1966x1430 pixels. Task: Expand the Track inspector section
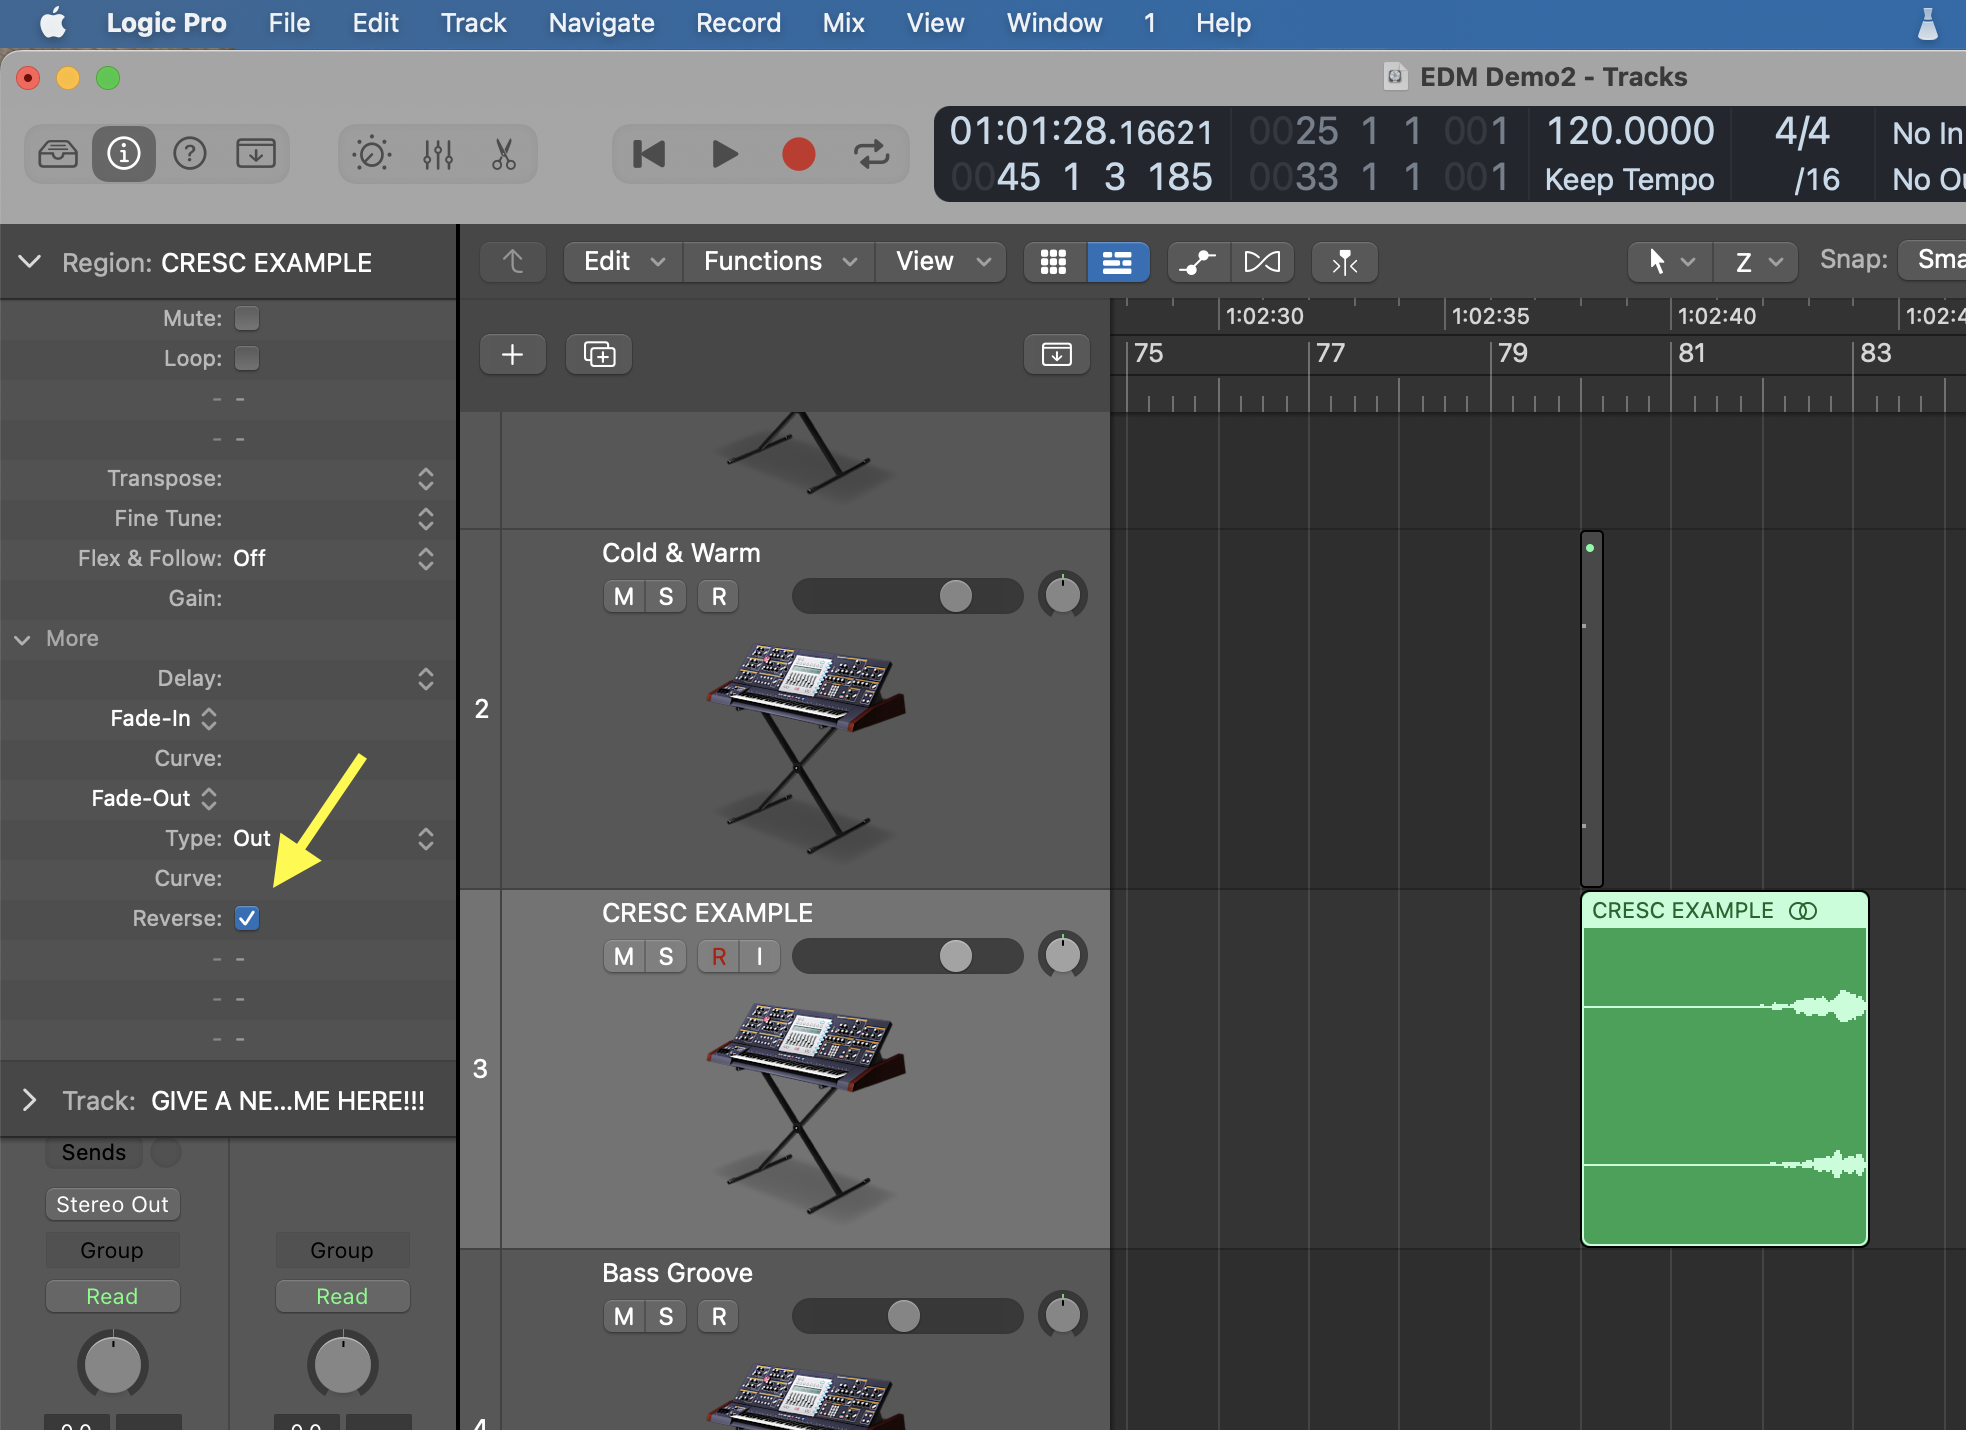(x=29, y=1101)
